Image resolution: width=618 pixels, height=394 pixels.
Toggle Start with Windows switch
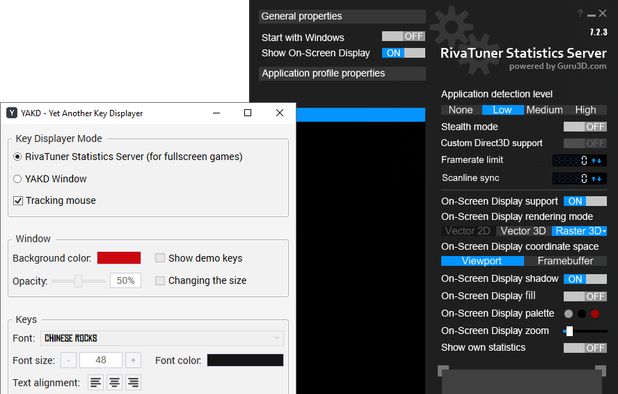click(x=403, y=36)
